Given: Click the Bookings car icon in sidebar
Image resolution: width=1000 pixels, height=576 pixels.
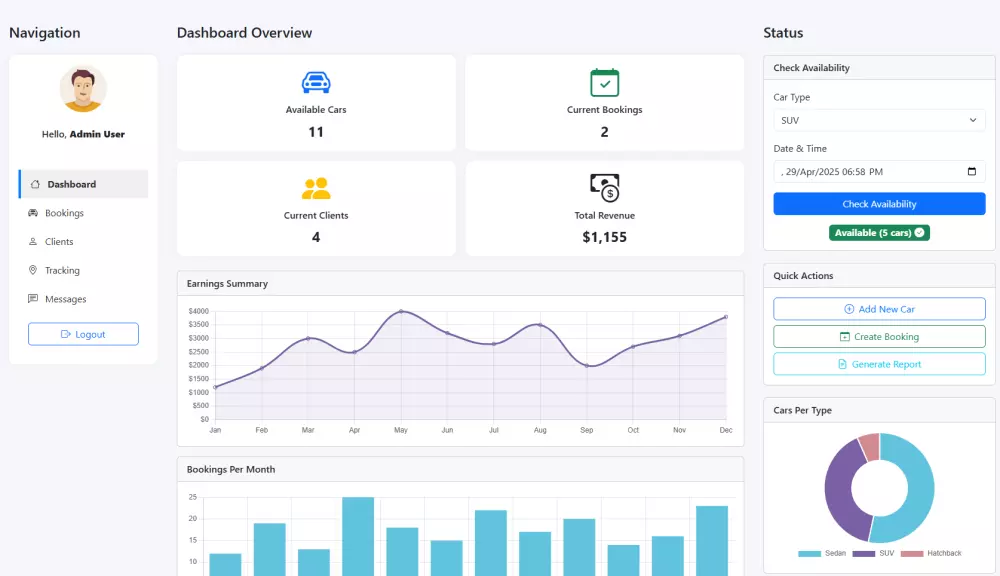Looking at the screenshot, I should click(x=33, y=213).
